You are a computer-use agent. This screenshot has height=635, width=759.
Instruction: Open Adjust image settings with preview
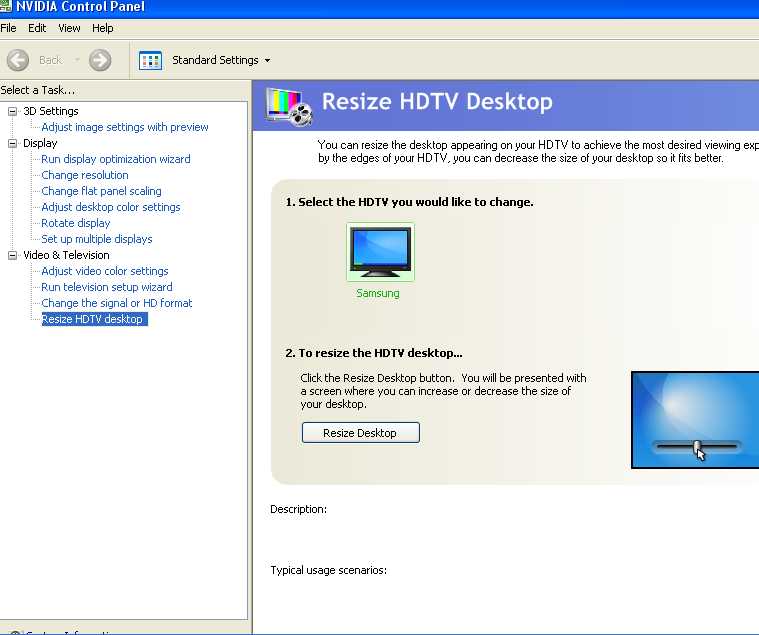125,127
